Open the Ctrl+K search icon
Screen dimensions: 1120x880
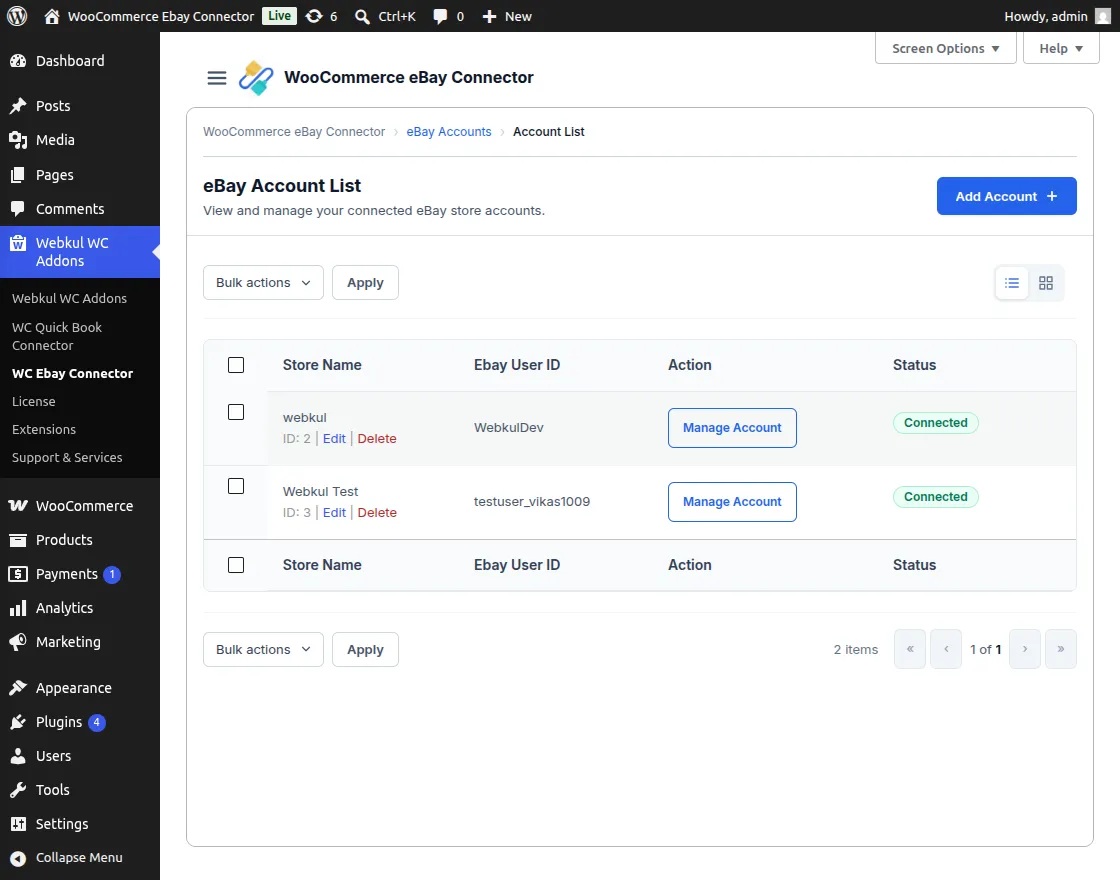tap(362, 16)
